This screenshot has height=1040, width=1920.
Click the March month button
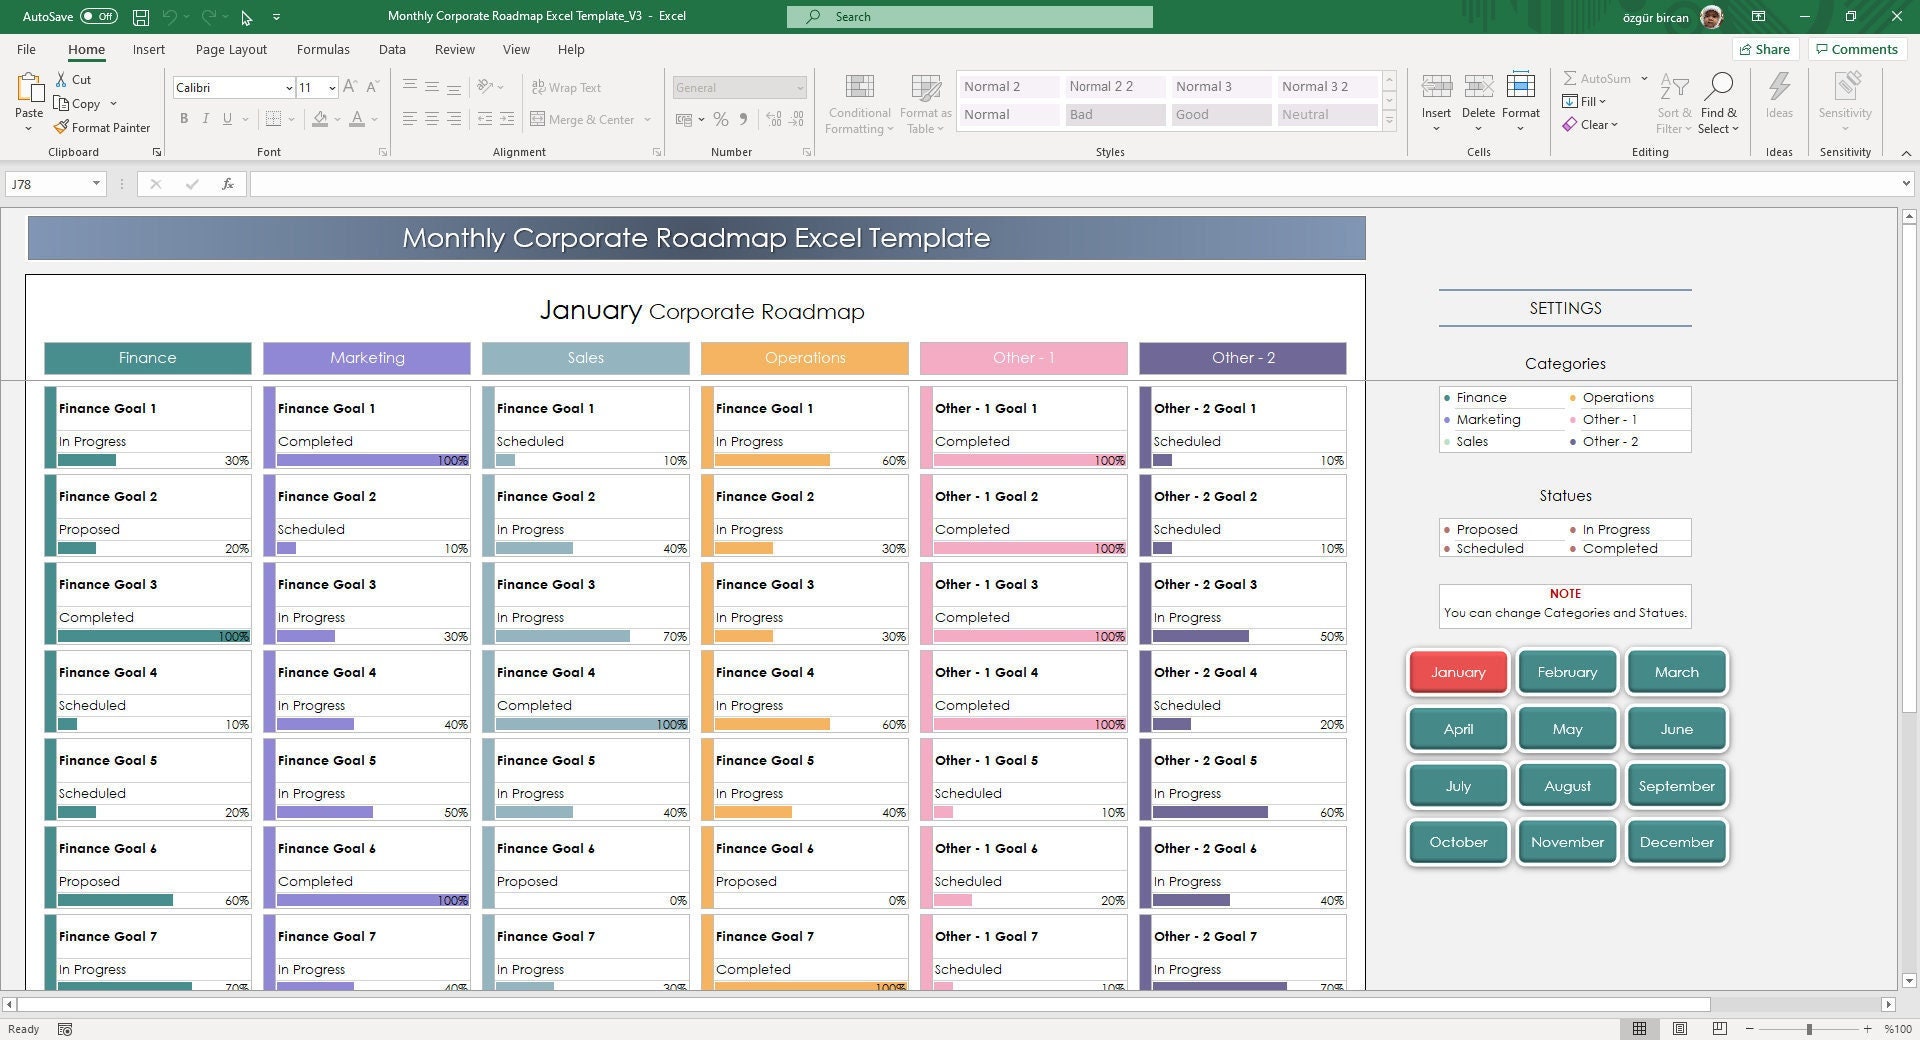click(x=1675, y=672)
